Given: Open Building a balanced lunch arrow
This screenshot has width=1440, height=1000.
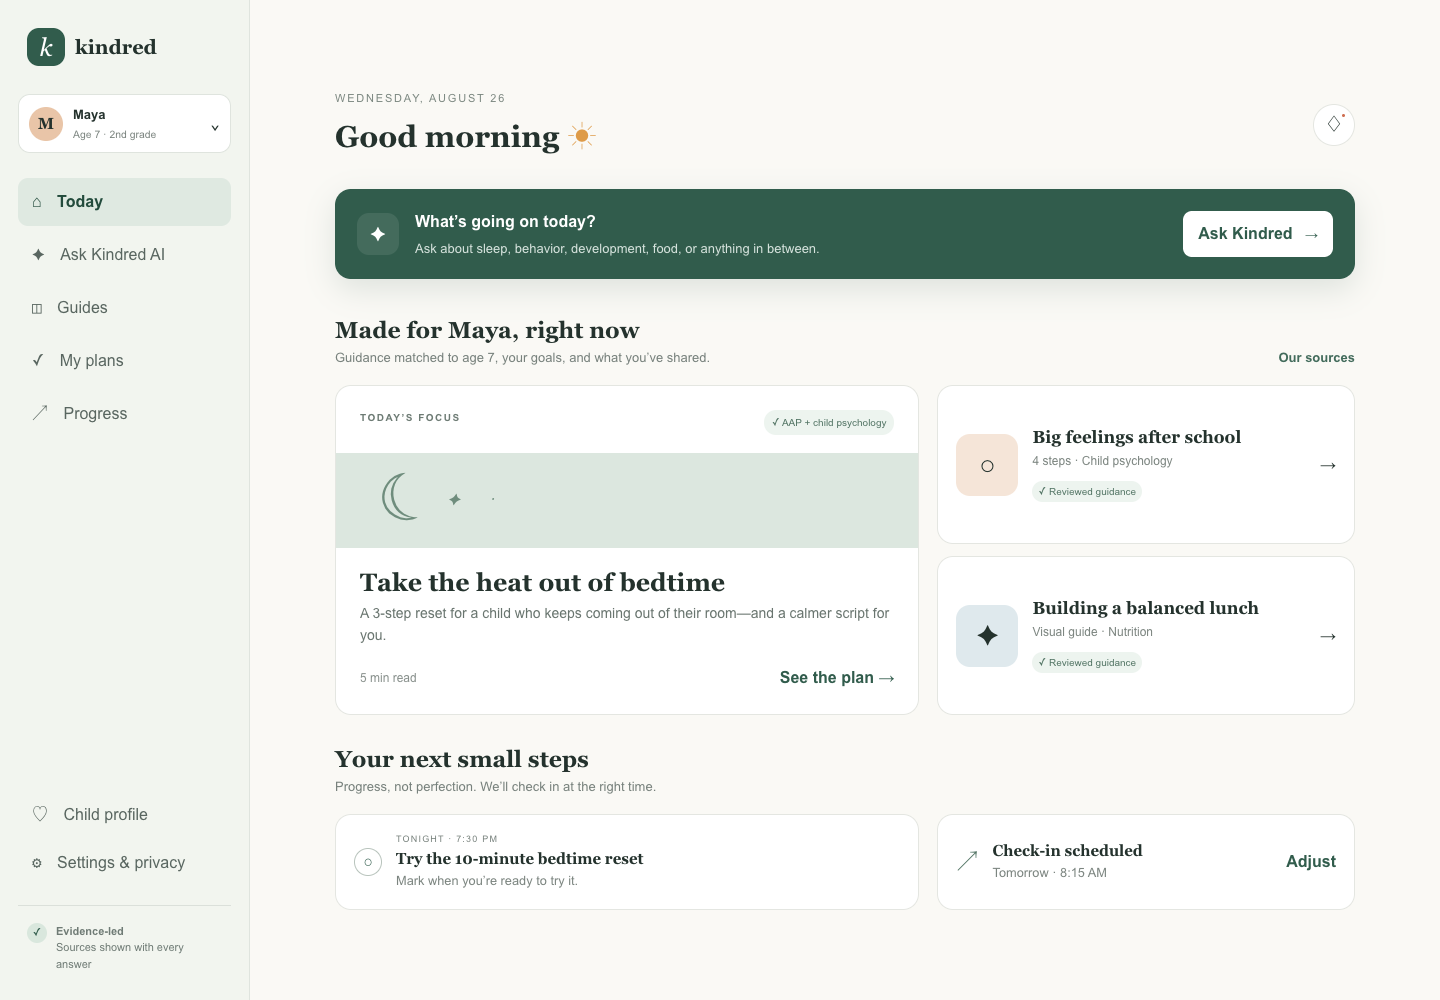Looking at the screenshot, I should (x=1328, y=636).
